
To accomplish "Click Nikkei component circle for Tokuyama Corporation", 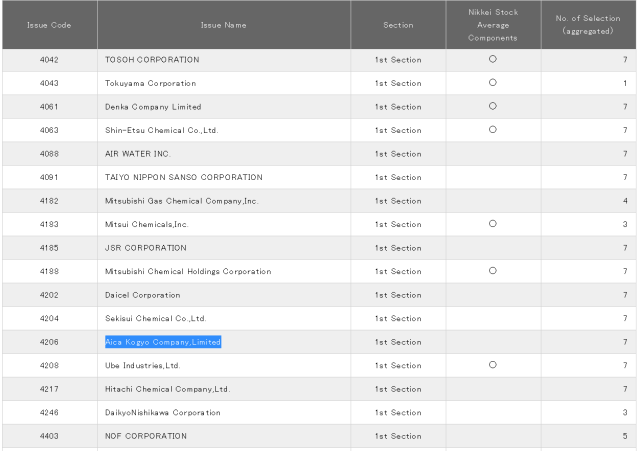I will coord(493,82).
